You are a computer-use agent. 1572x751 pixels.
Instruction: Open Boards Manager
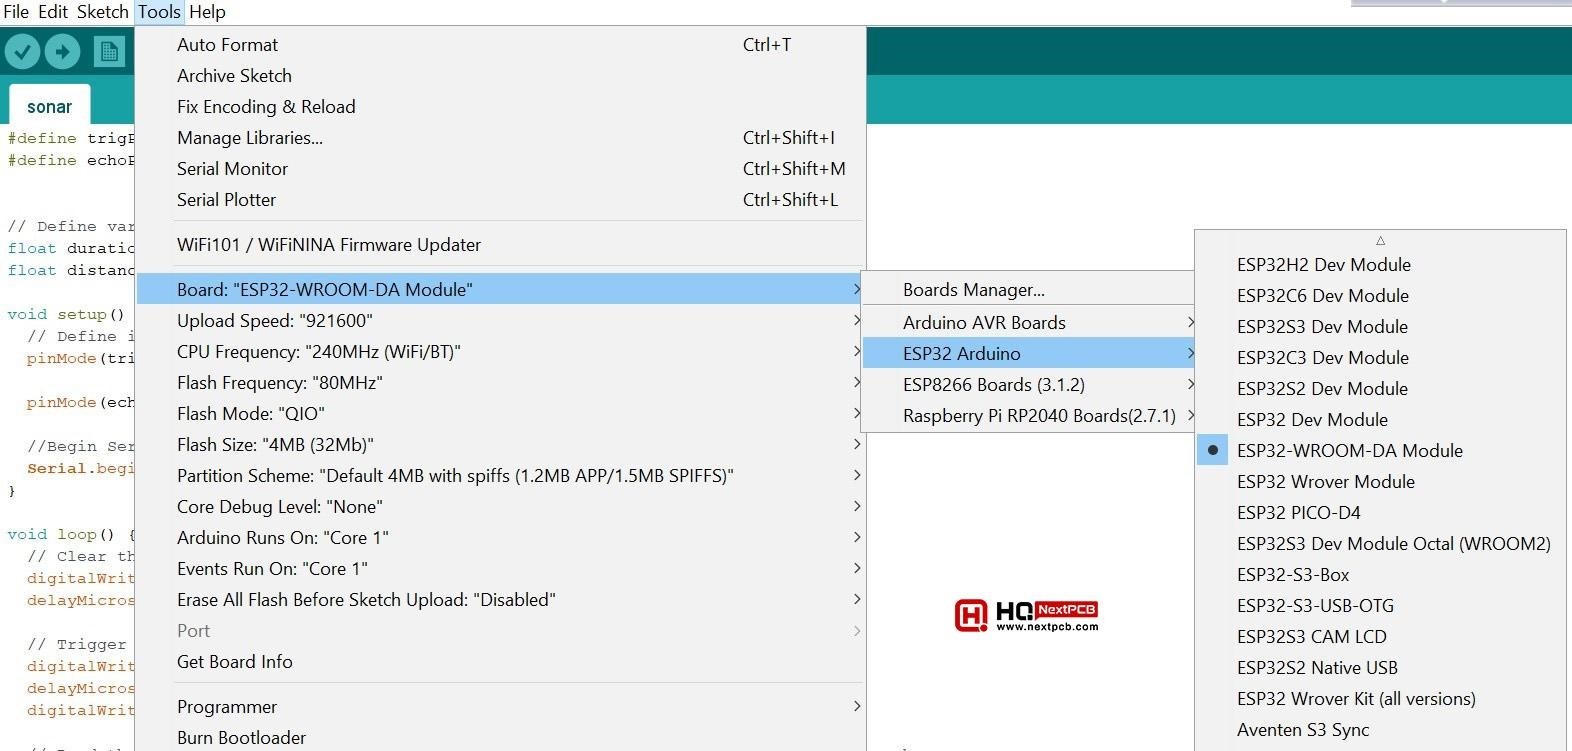tap(973, 290)
